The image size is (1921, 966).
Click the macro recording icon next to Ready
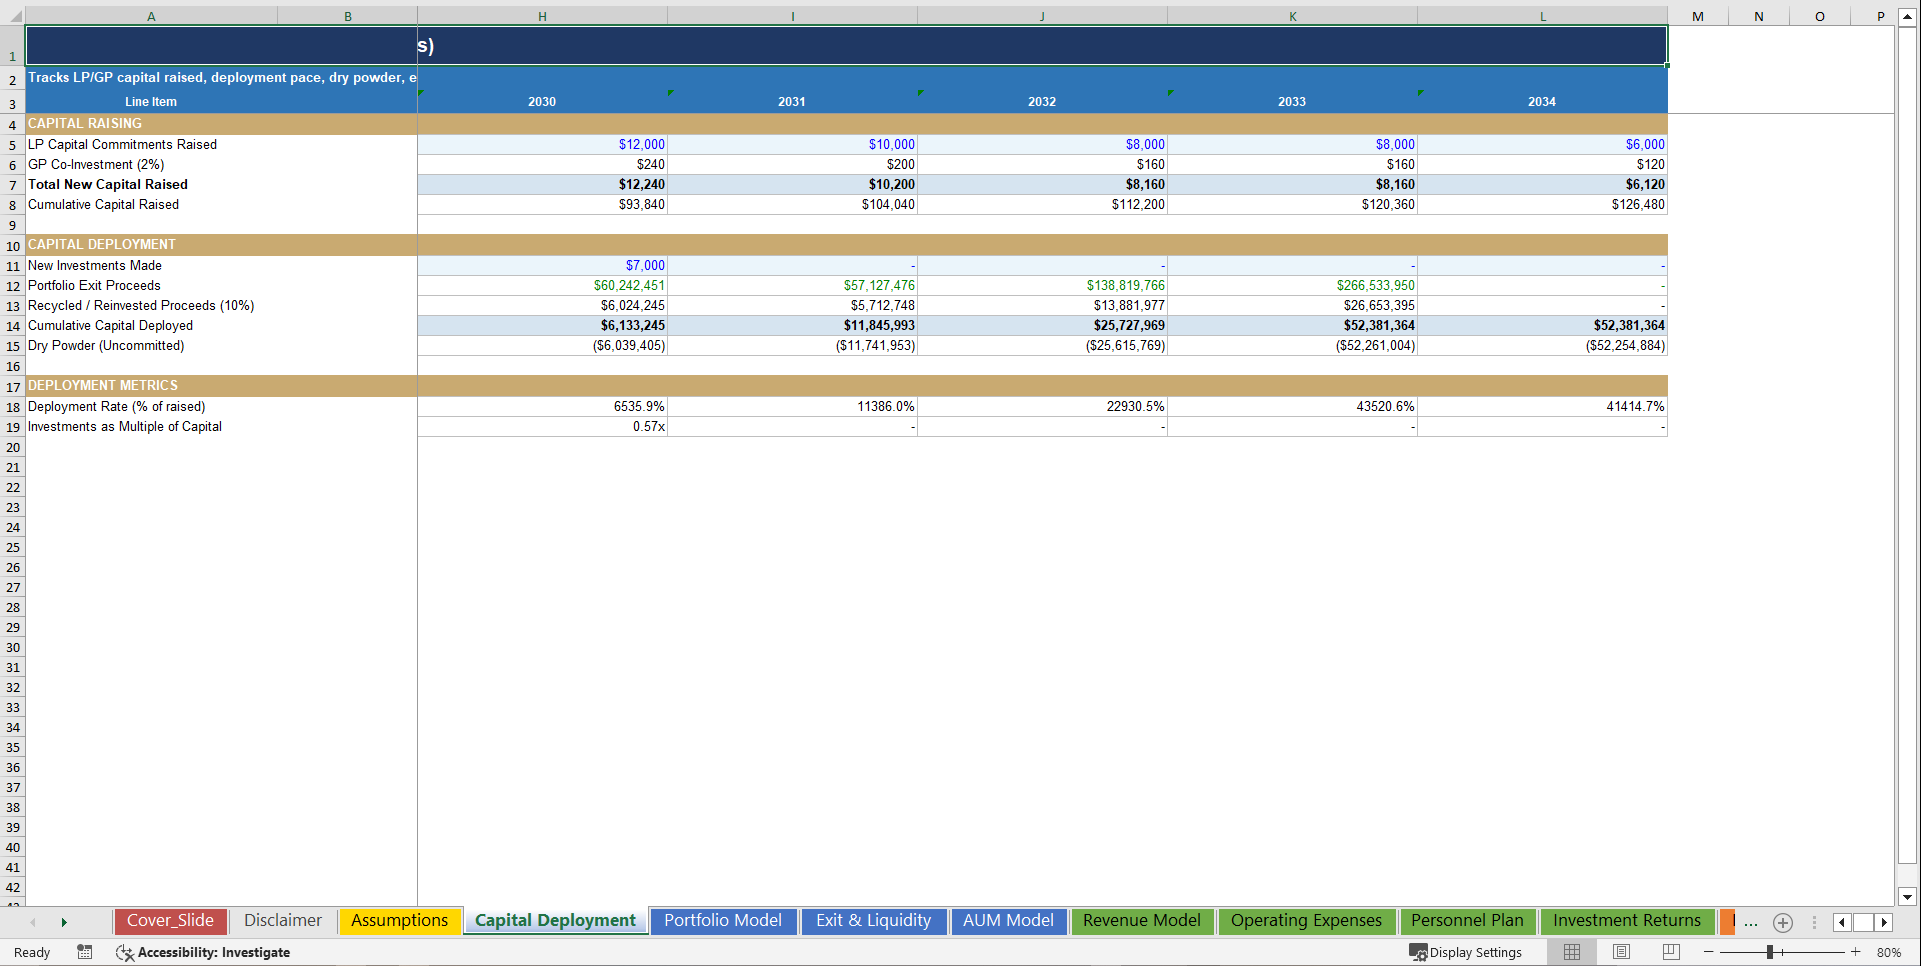point(84,952)
